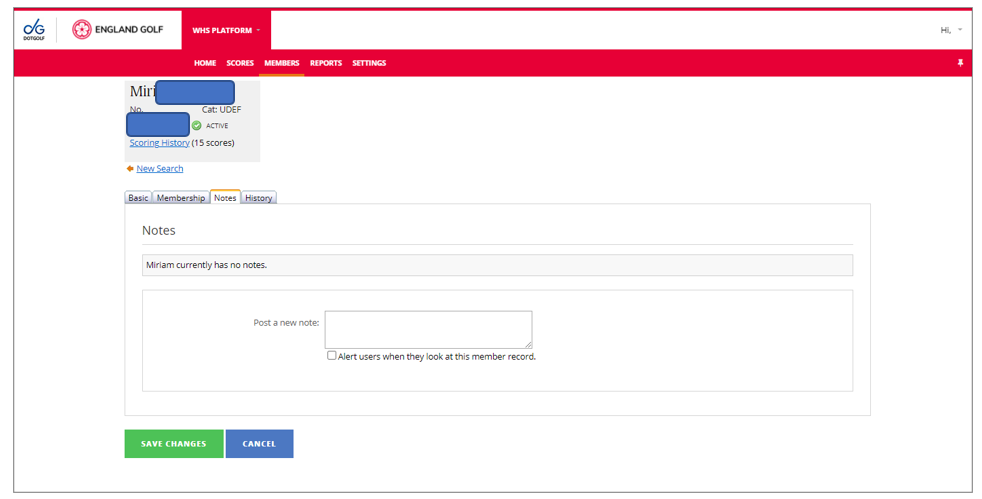Viewport: 982px width, 499px height.
Task: Enable alert users checkbox
Action: [331, 356]
